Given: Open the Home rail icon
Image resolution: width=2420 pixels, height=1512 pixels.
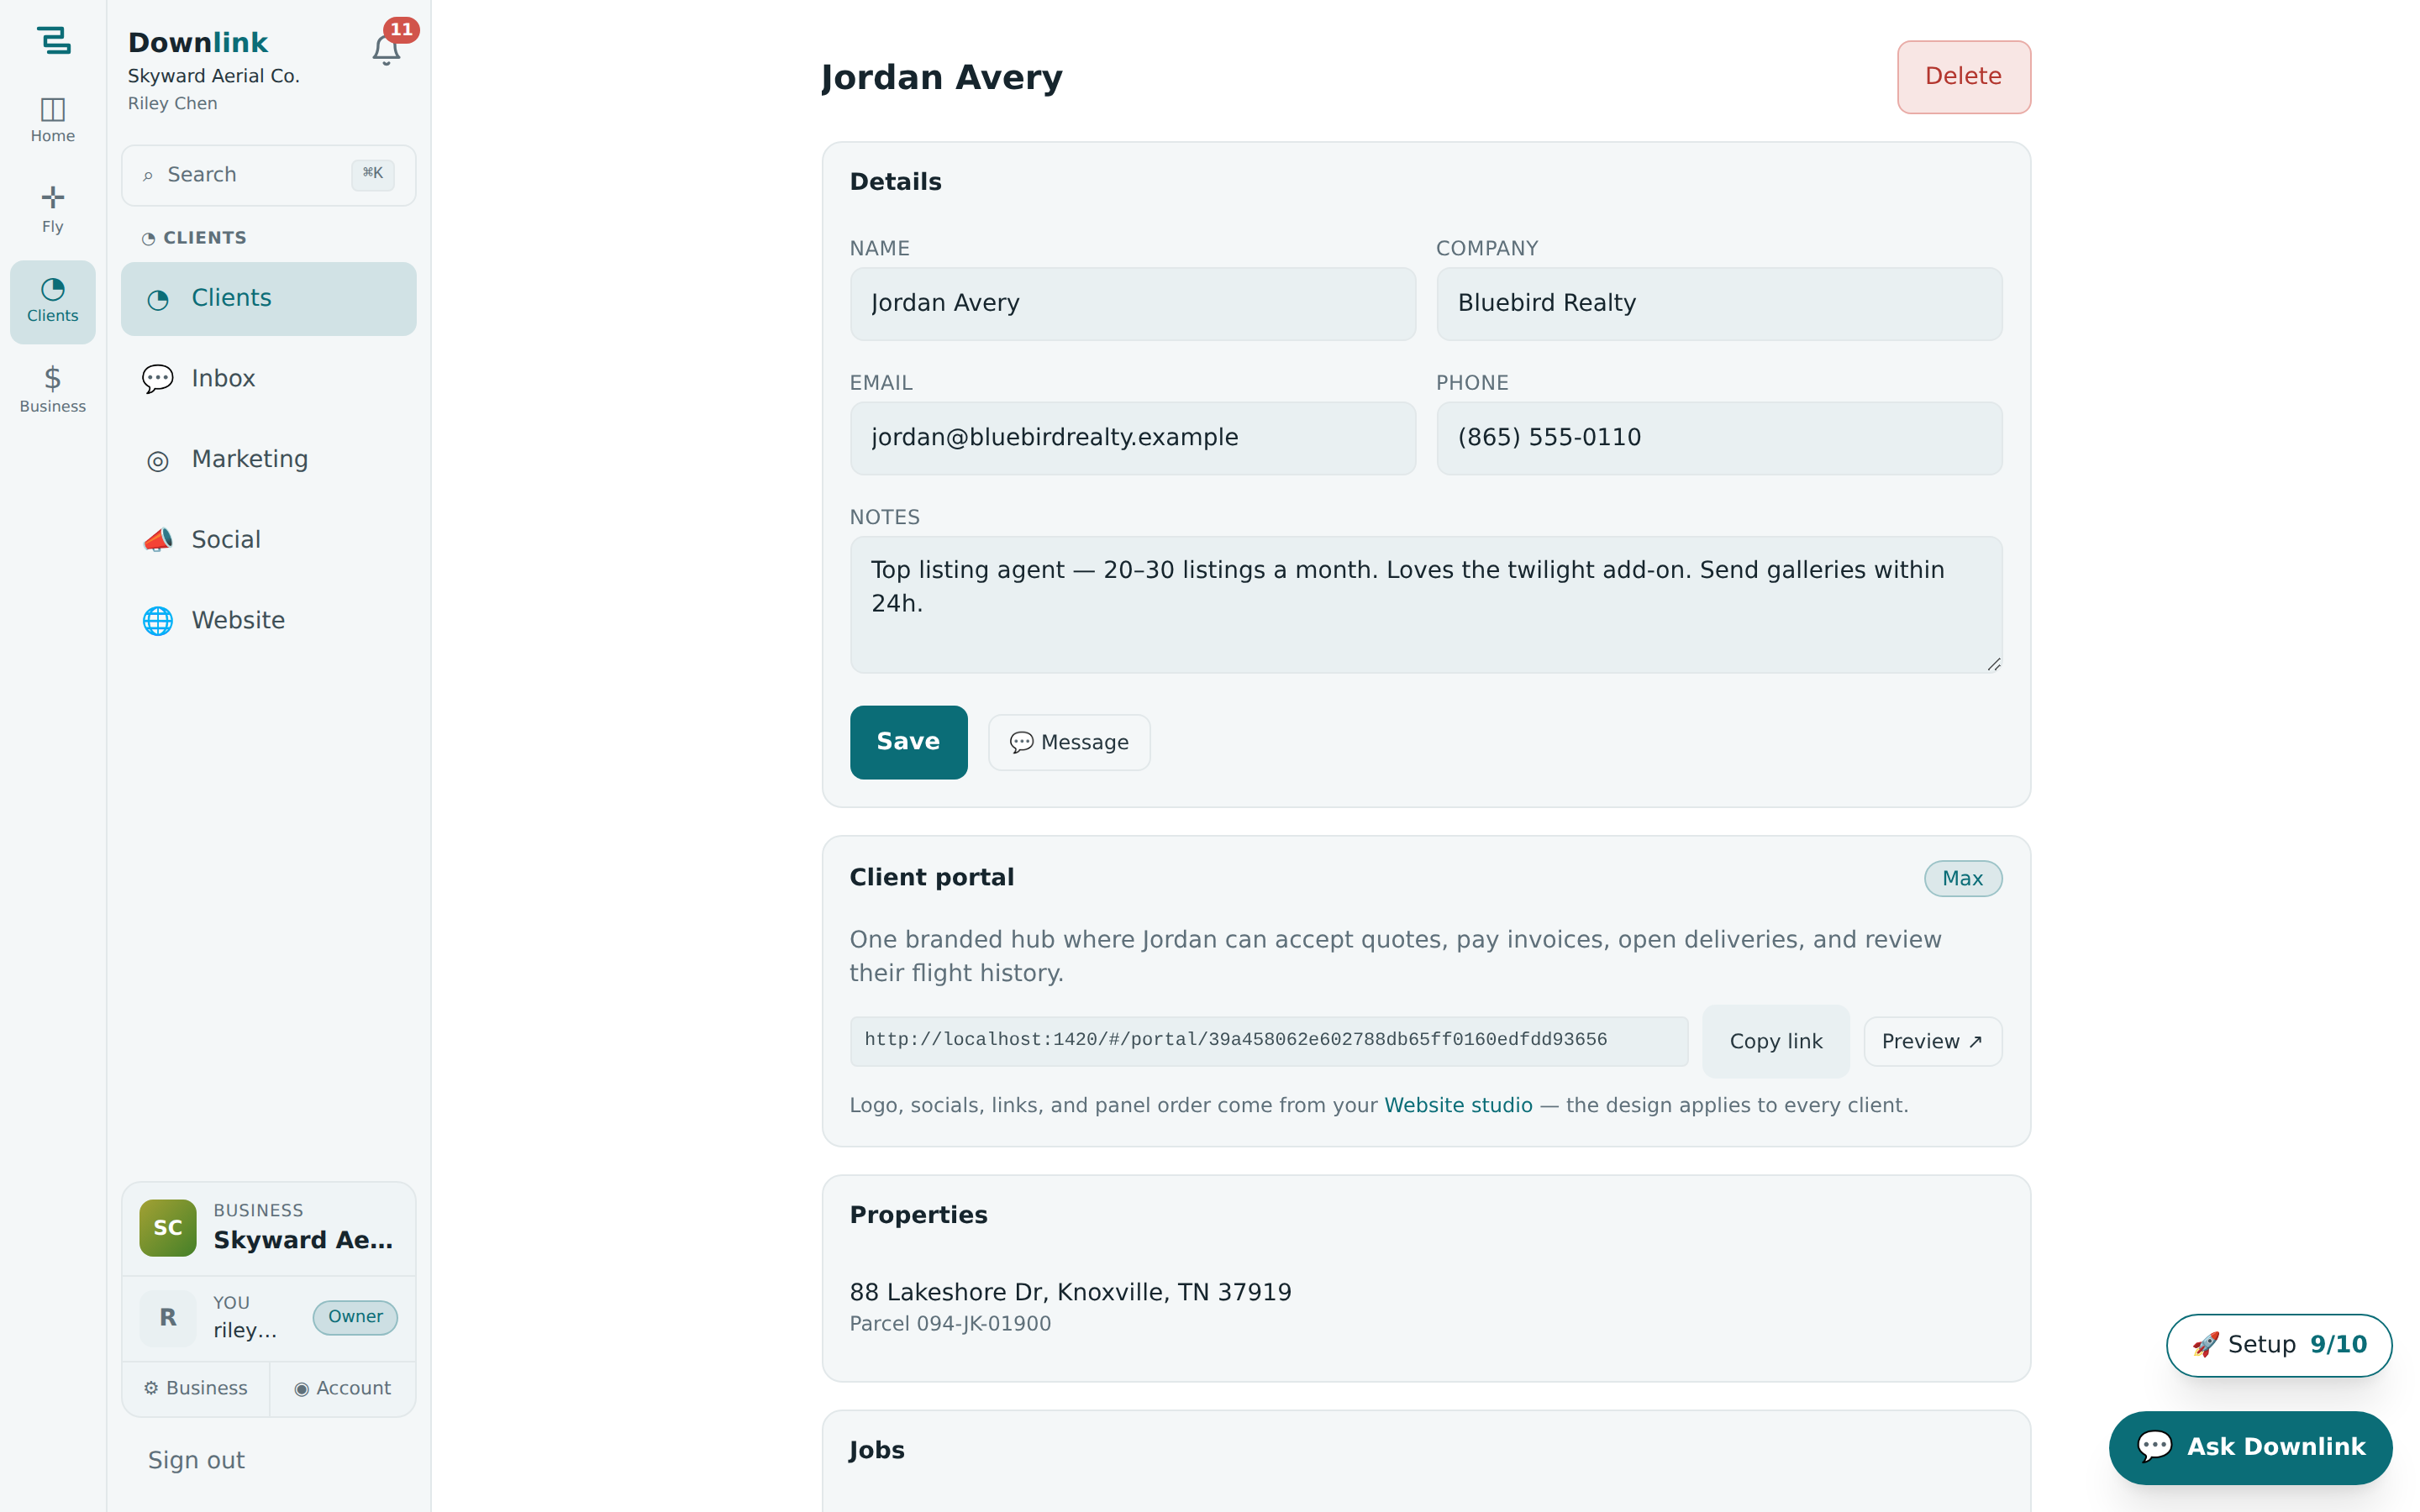Looking at the screenshot, I should tap(53, 120).
